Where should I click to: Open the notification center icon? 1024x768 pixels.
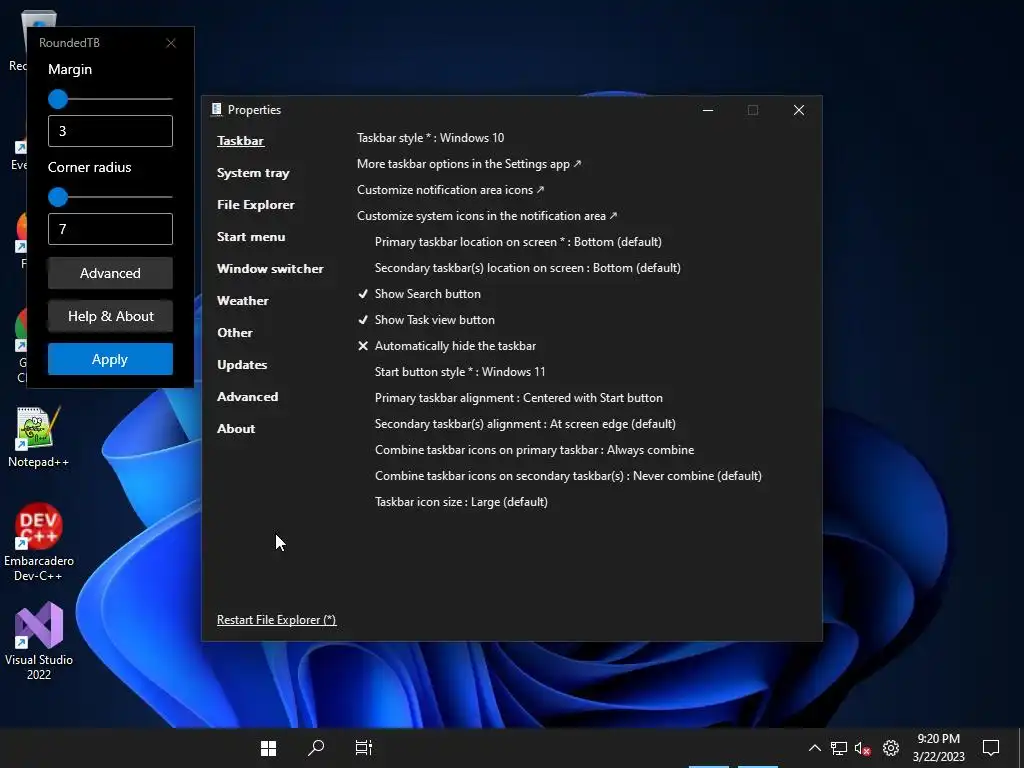coord(991,748)
